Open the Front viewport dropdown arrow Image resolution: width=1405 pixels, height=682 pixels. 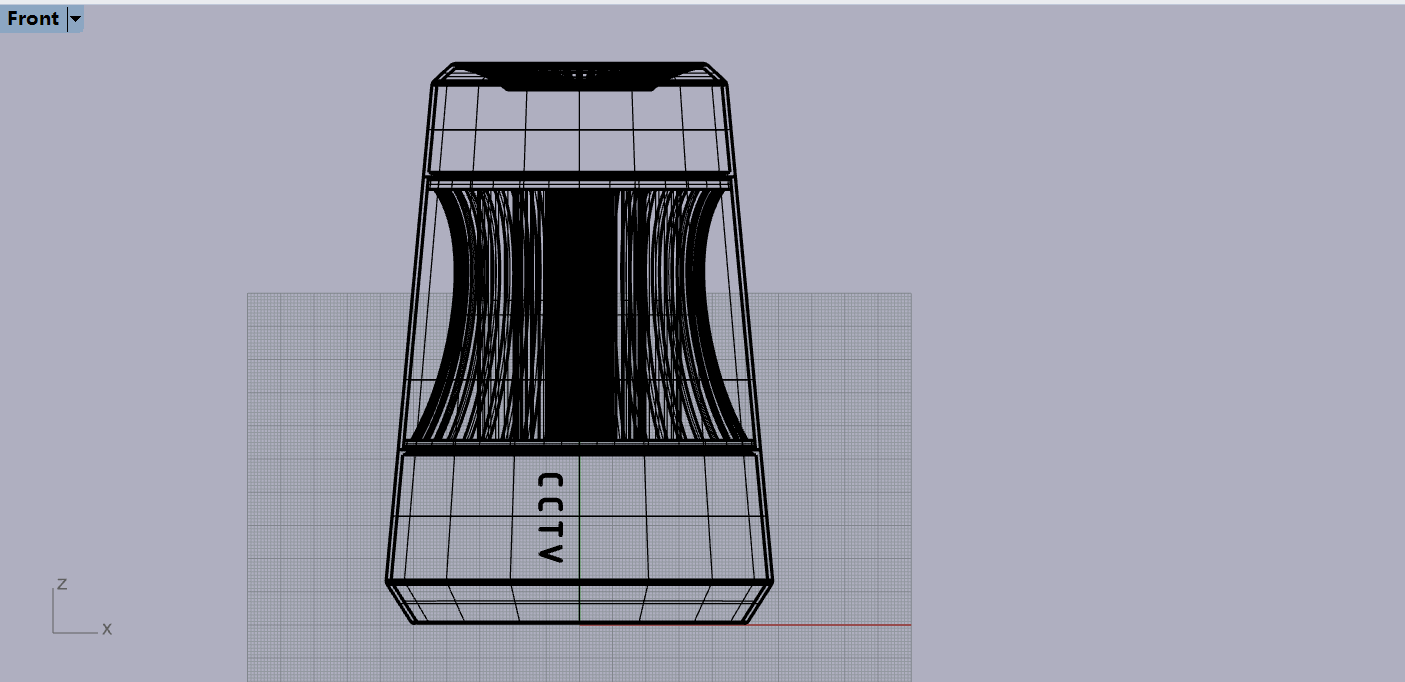tap(75, 19)
